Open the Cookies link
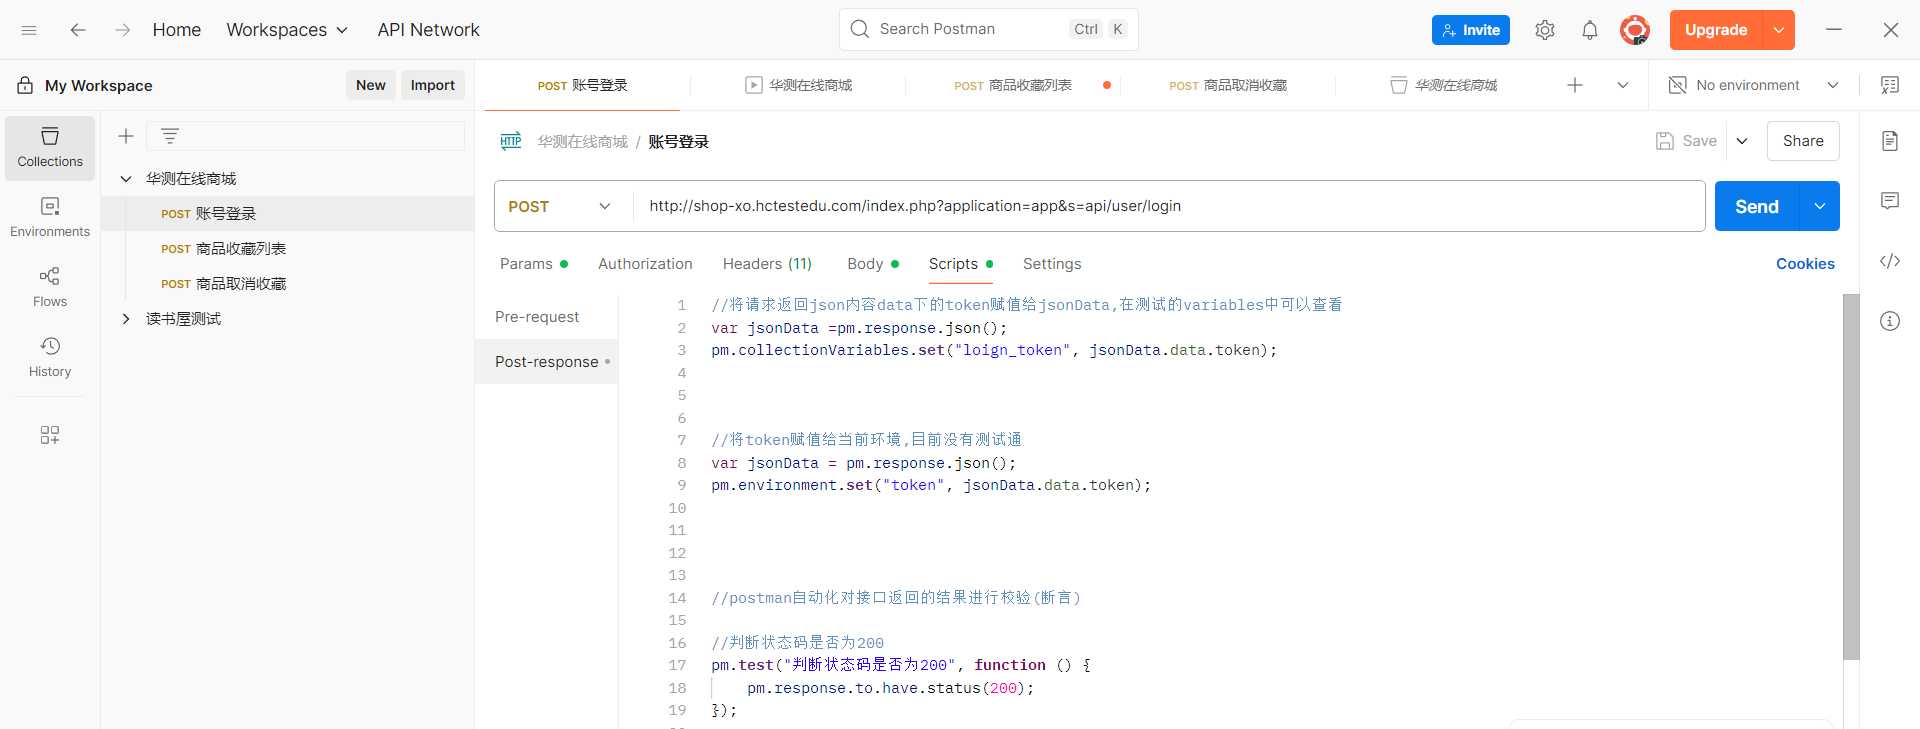 1805,264
